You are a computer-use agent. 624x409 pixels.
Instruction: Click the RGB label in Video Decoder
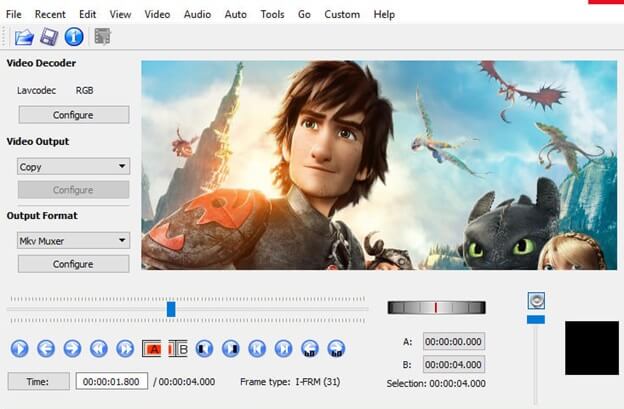[x=84, y=91]
